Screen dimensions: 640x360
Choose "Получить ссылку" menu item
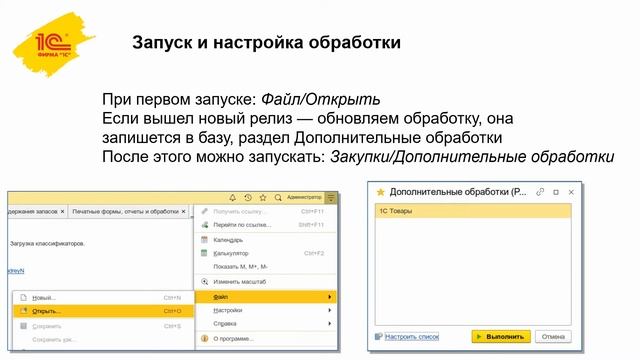[x=265, y=211]
